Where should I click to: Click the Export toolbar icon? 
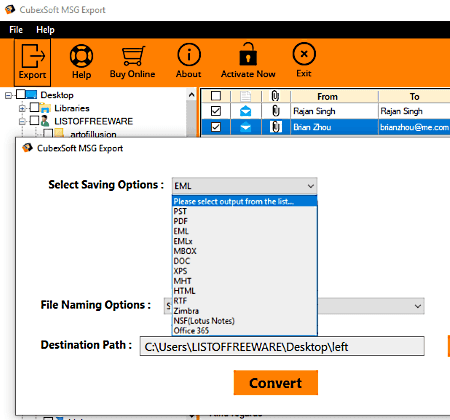pos(32,63)
